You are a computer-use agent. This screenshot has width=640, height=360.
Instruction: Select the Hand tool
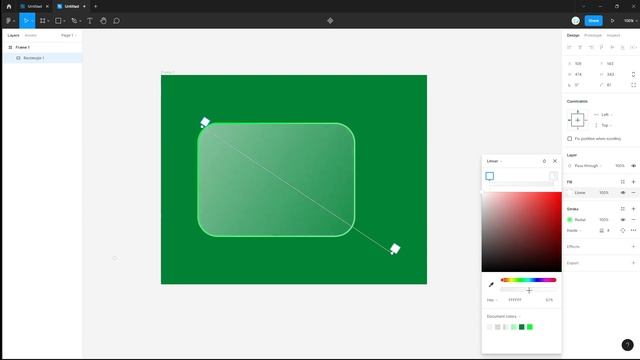(103, 20)
